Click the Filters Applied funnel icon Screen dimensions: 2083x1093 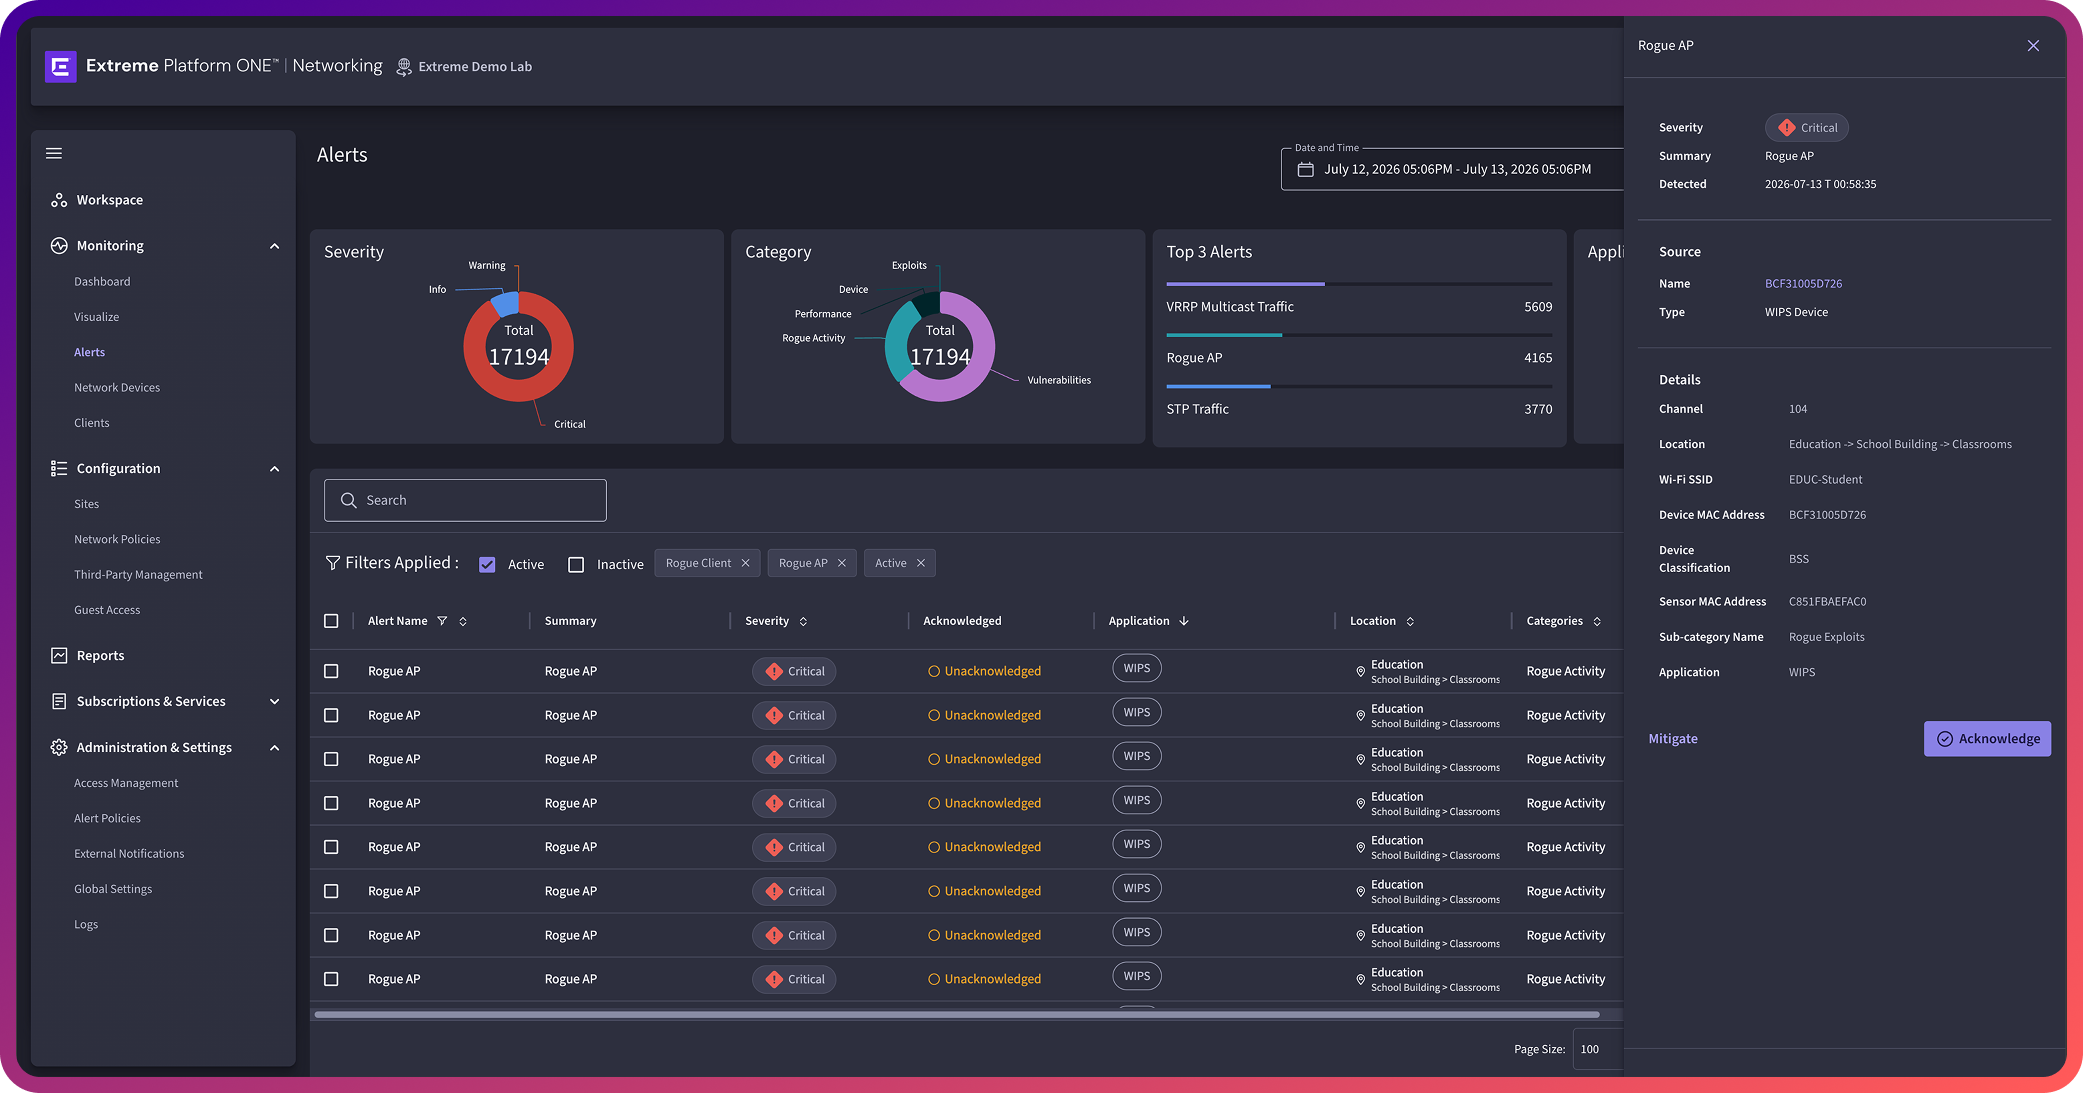pos(333,563)
